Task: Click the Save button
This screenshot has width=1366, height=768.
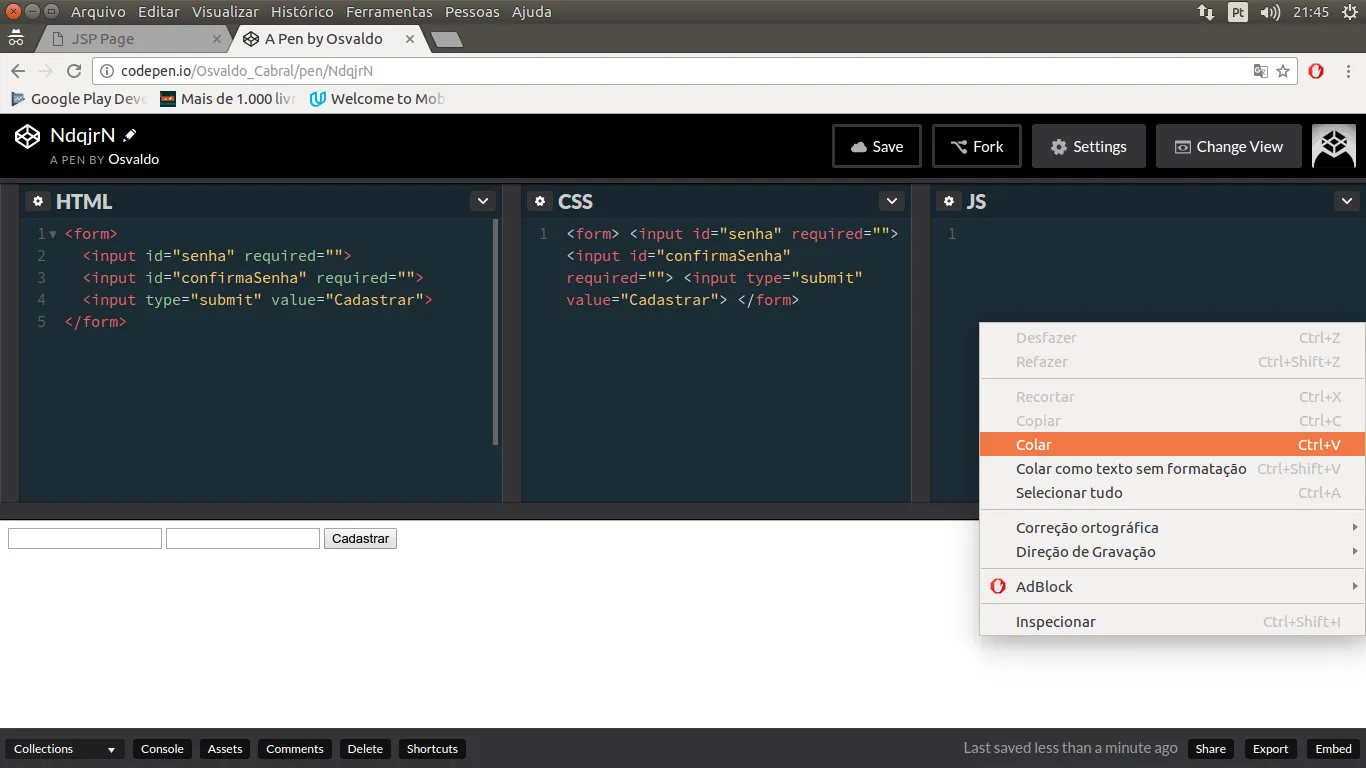Action: click(x=877, y=146)
